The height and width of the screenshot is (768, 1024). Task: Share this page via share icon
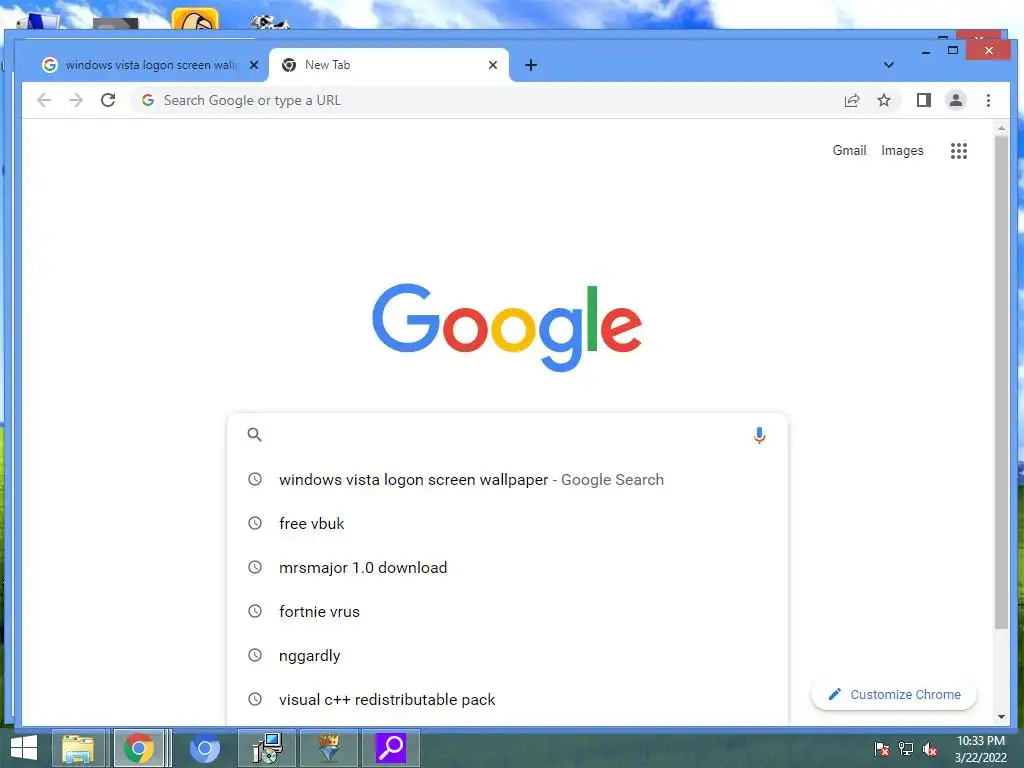click(852, 100)
